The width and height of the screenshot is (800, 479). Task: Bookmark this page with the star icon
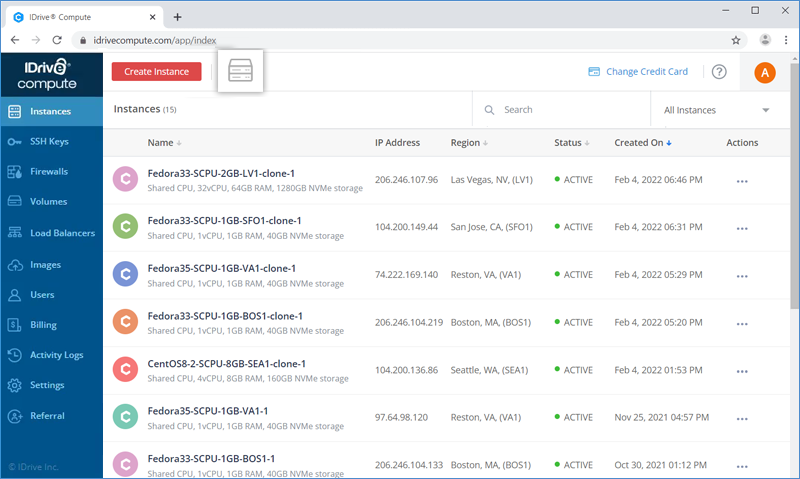(x=736, y=40)
